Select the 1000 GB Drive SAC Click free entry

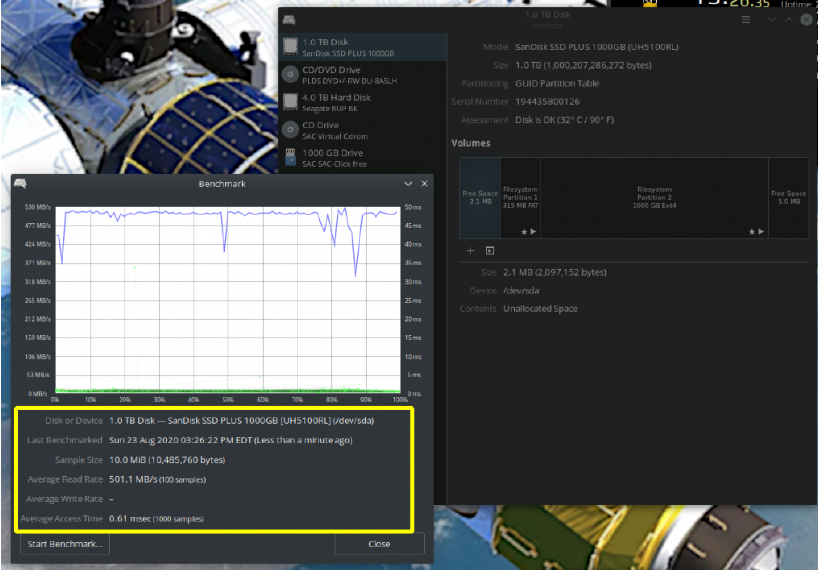[x=363, y=157]
